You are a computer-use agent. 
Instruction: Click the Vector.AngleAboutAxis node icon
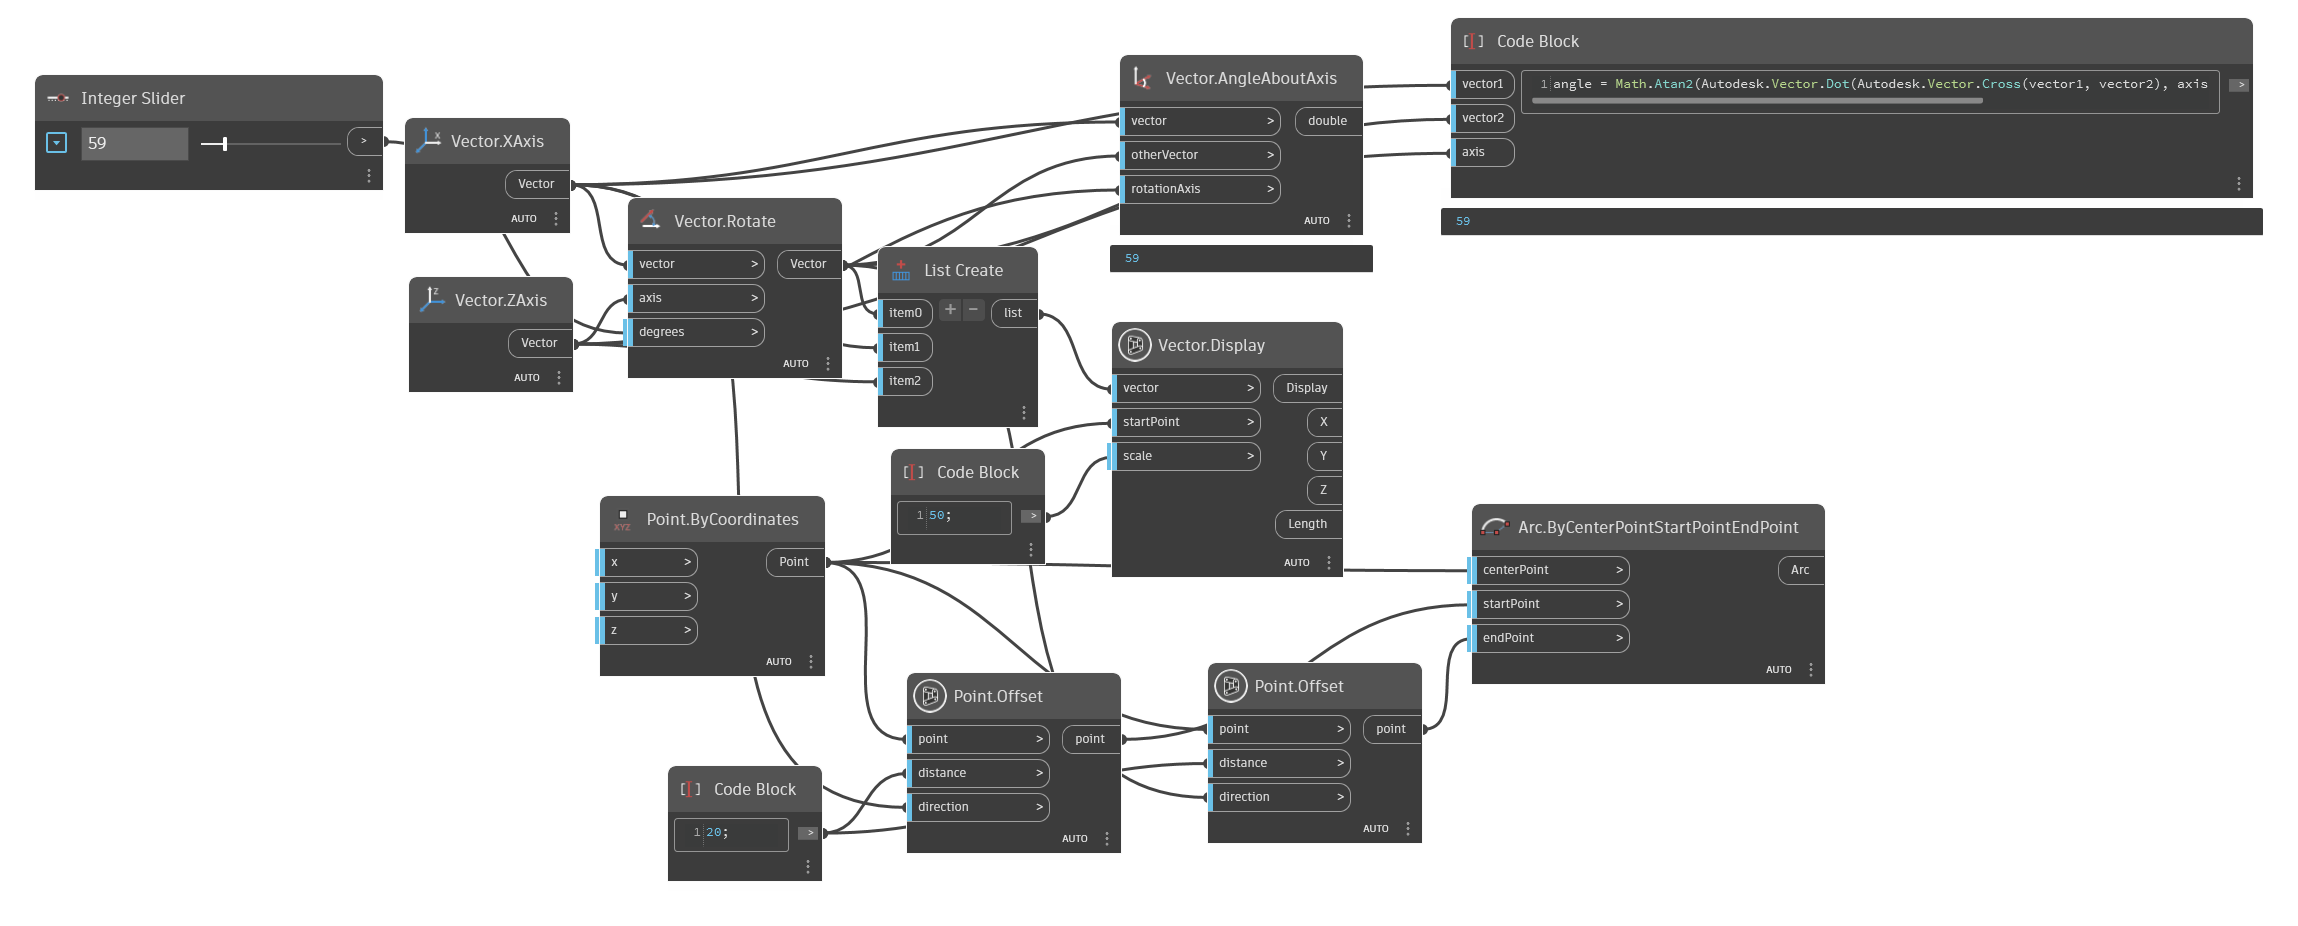[1142, 78]
